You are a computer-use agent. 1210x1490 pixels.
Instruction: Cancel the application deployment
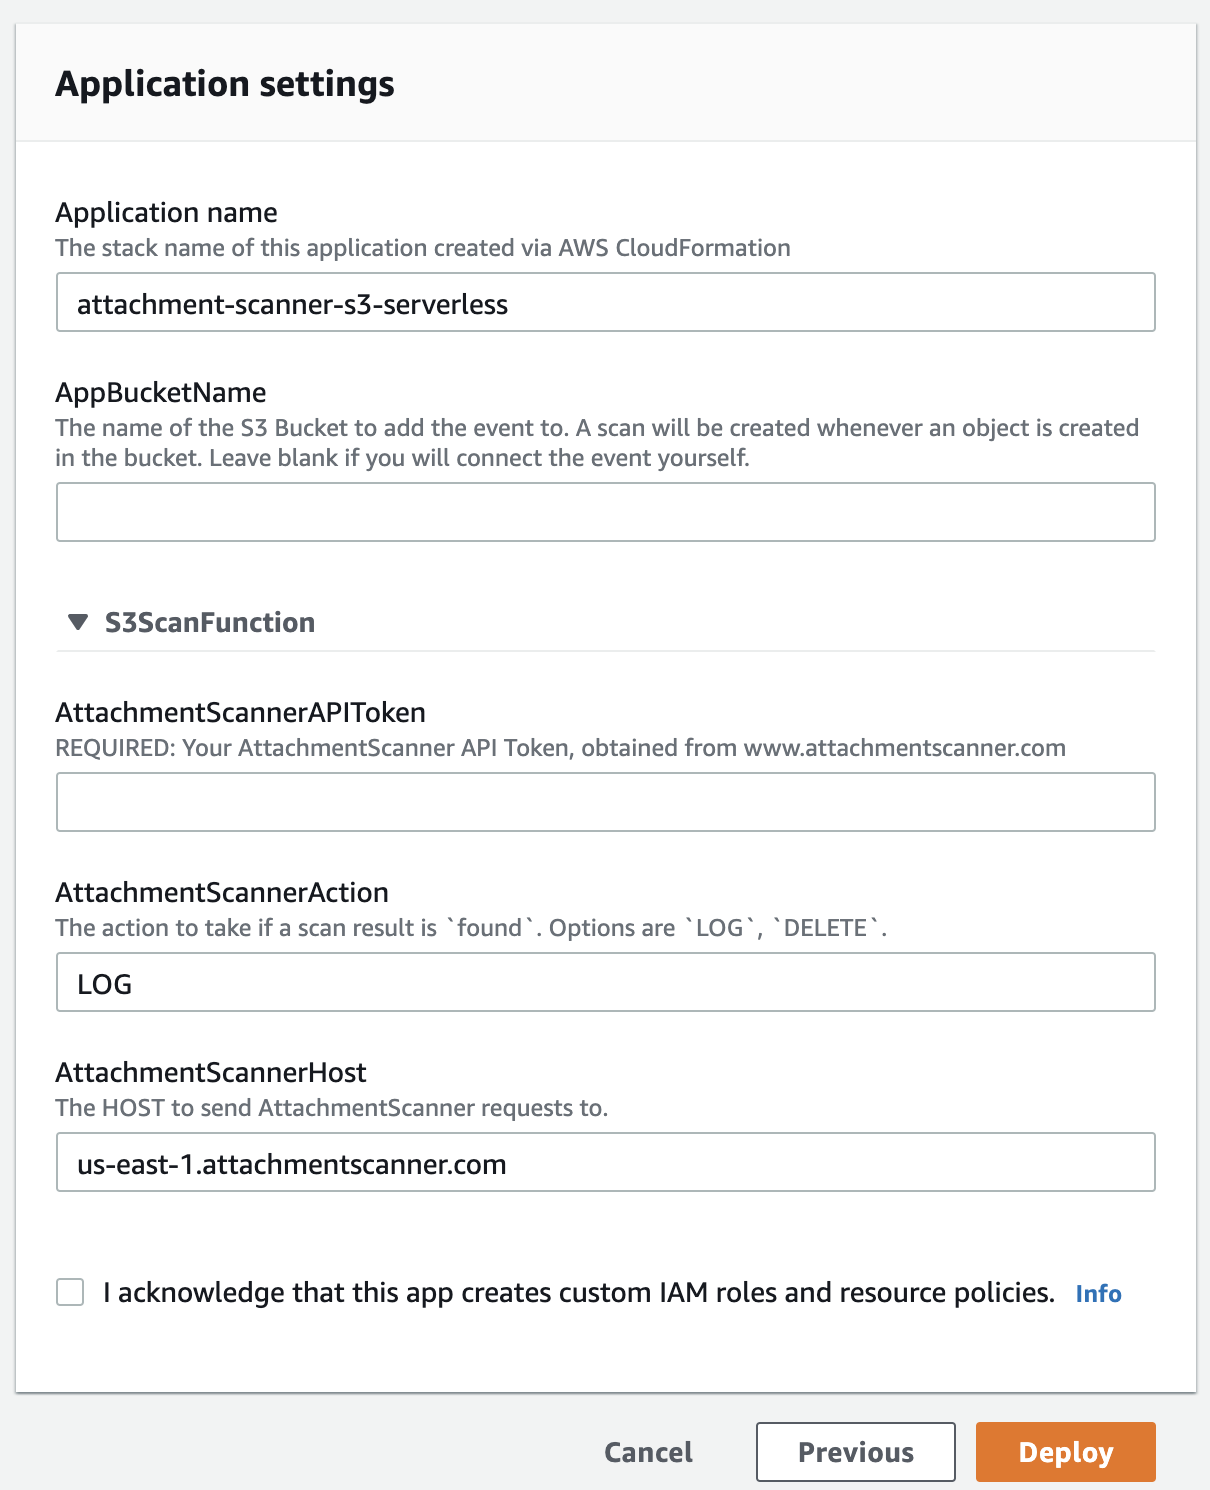click(648, 1452)
